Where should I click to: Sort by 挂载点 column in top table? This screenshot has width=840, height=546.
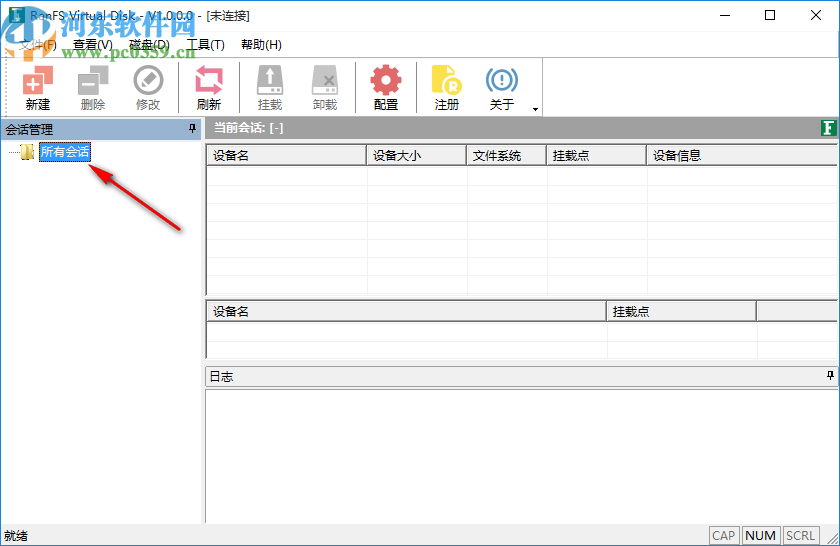coord(596,155)
